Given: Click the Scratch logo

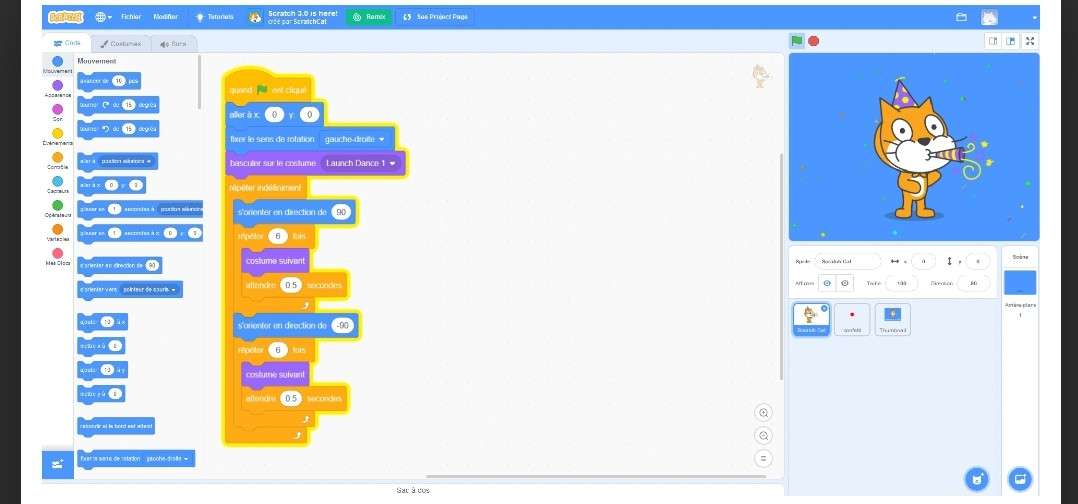Looking at the screenshot, I should pyautogui.click(x=67, y=17).
